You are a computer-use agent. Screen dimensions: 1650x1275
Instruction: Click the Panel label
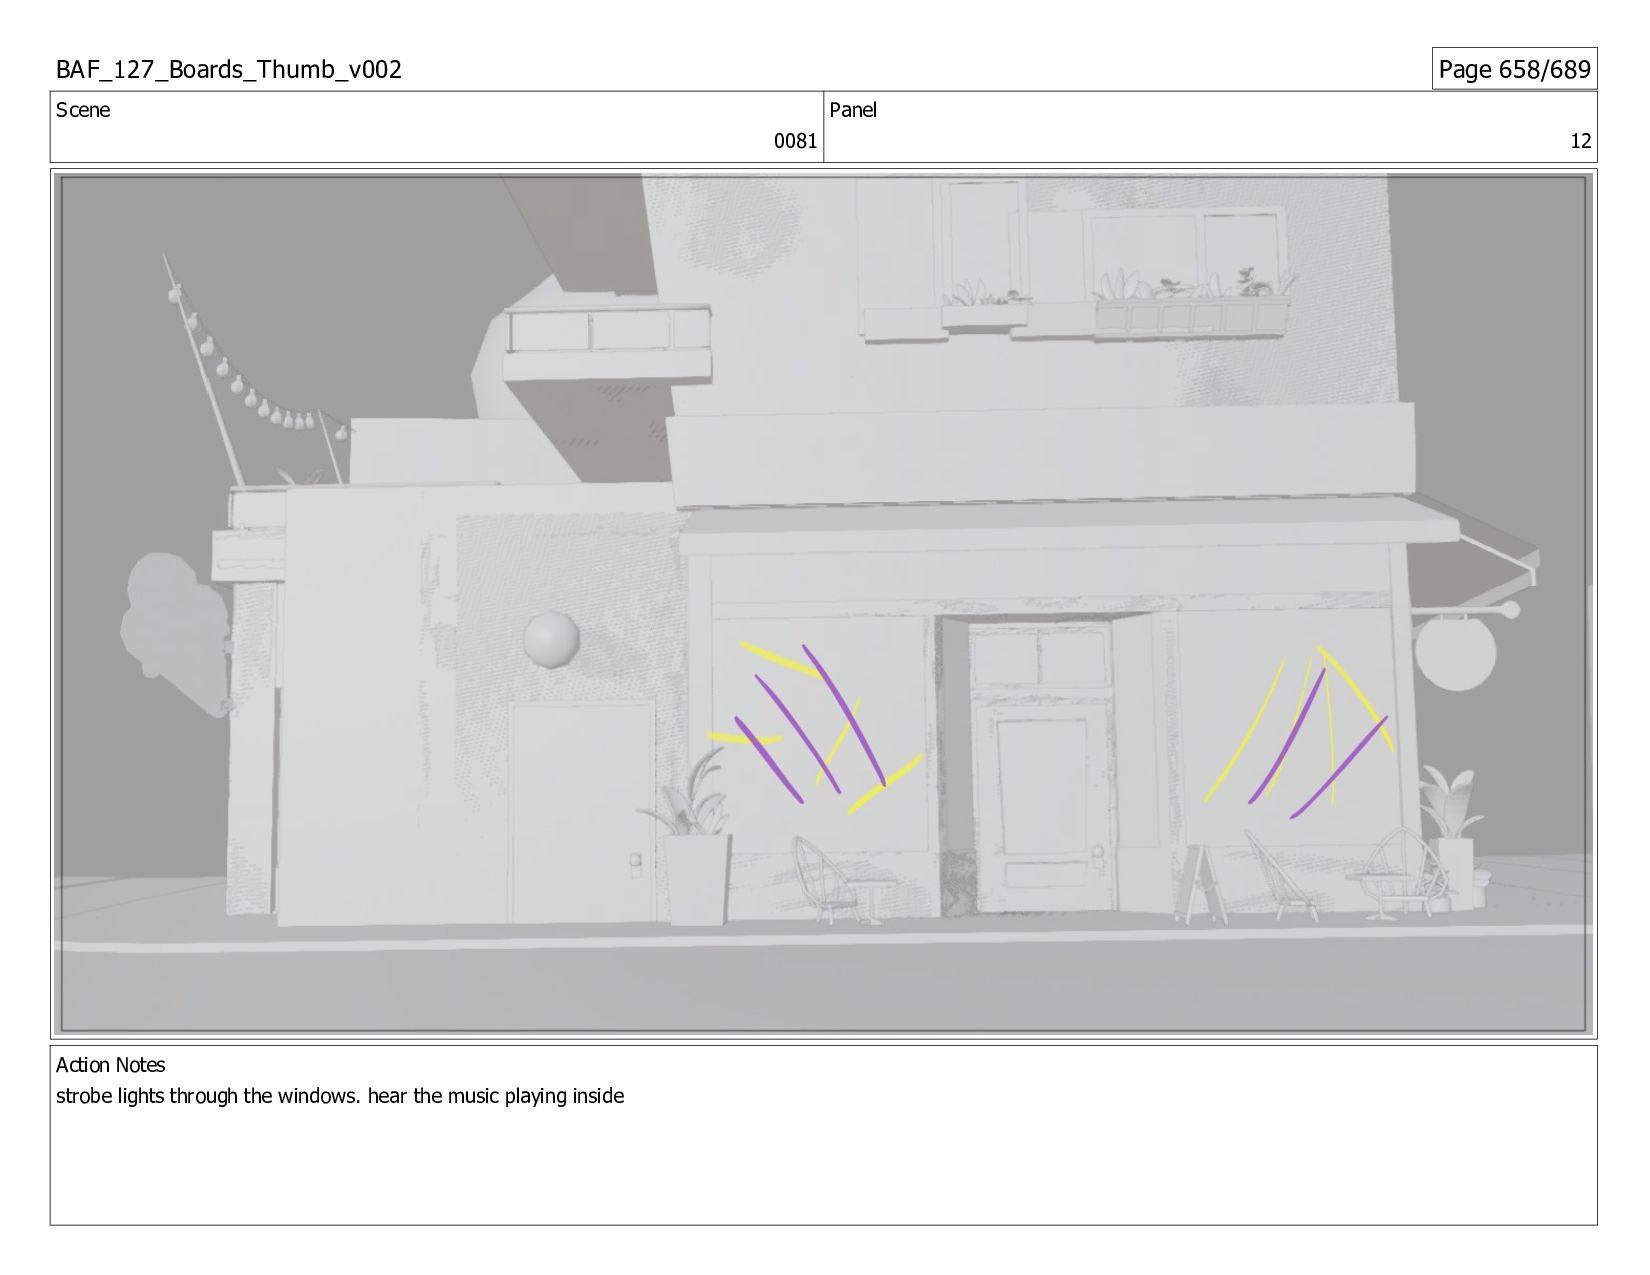pyautogui.click(x=853, y=110)
